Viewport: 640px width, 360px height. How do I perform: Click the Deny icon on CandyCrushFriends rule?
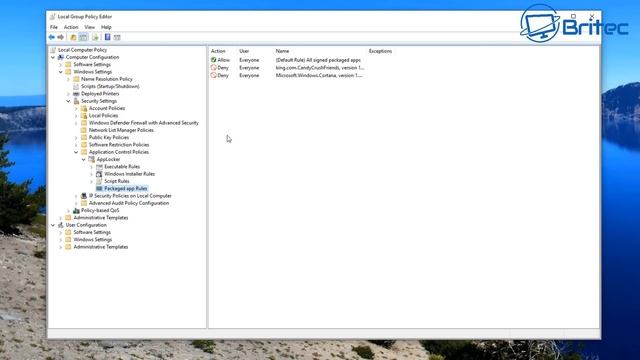(213, 68)
